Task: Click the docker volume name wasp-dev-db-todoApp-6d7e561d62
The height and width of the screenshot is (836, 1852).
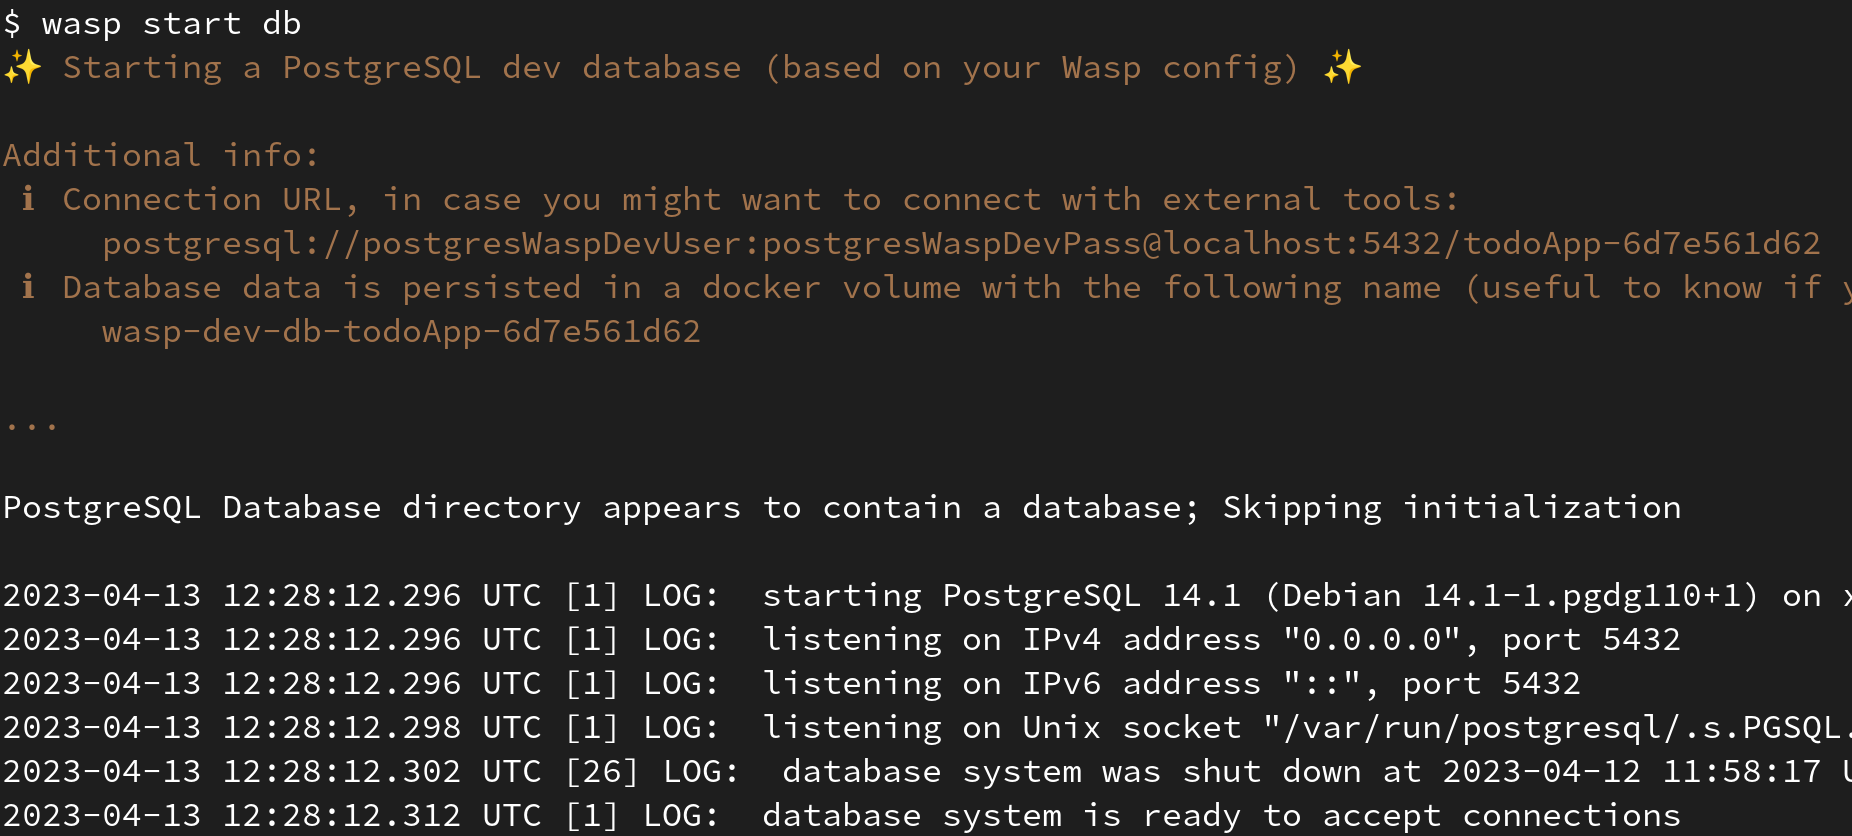Action: [401, 331]
